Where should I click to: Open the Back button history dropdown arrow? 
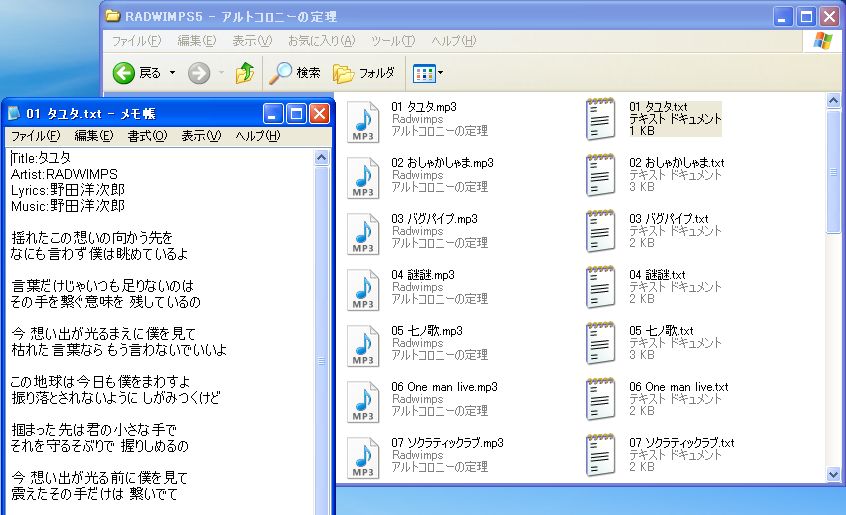click(173, 73)
